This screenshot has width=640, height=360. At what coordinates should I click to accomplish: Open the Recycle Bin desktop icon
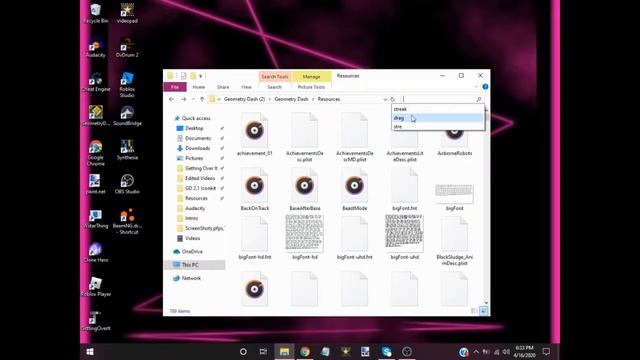point(96,13)
